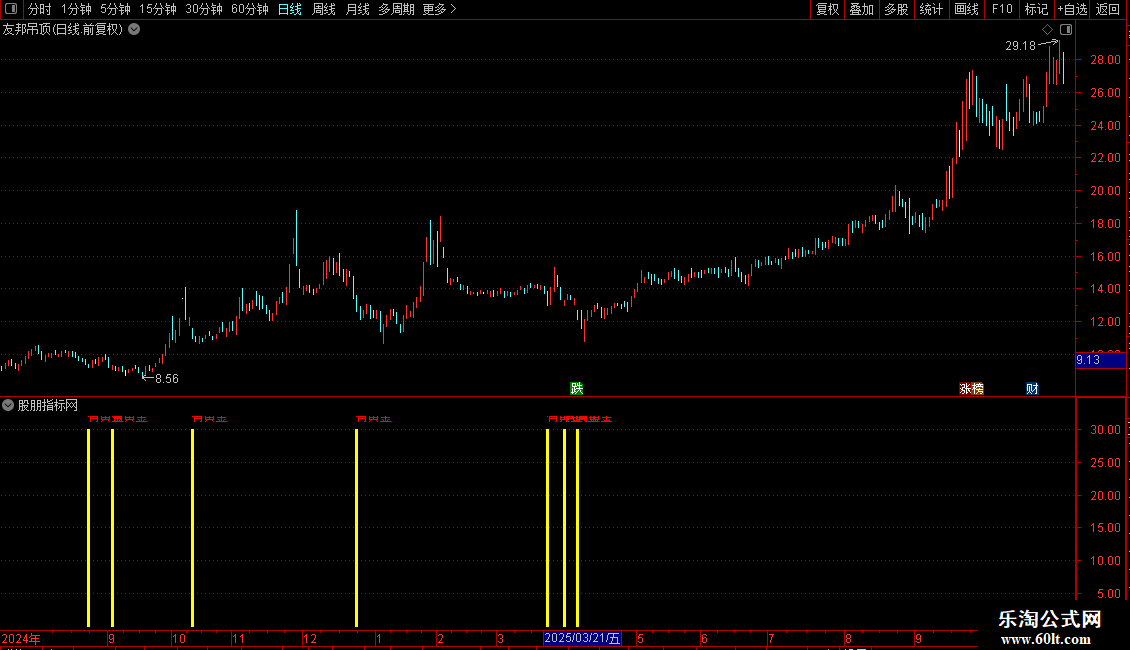Click the 29.18 high price label
Screen dimensions: 1130x650
pyautogui.click(x=1020, y=45)
